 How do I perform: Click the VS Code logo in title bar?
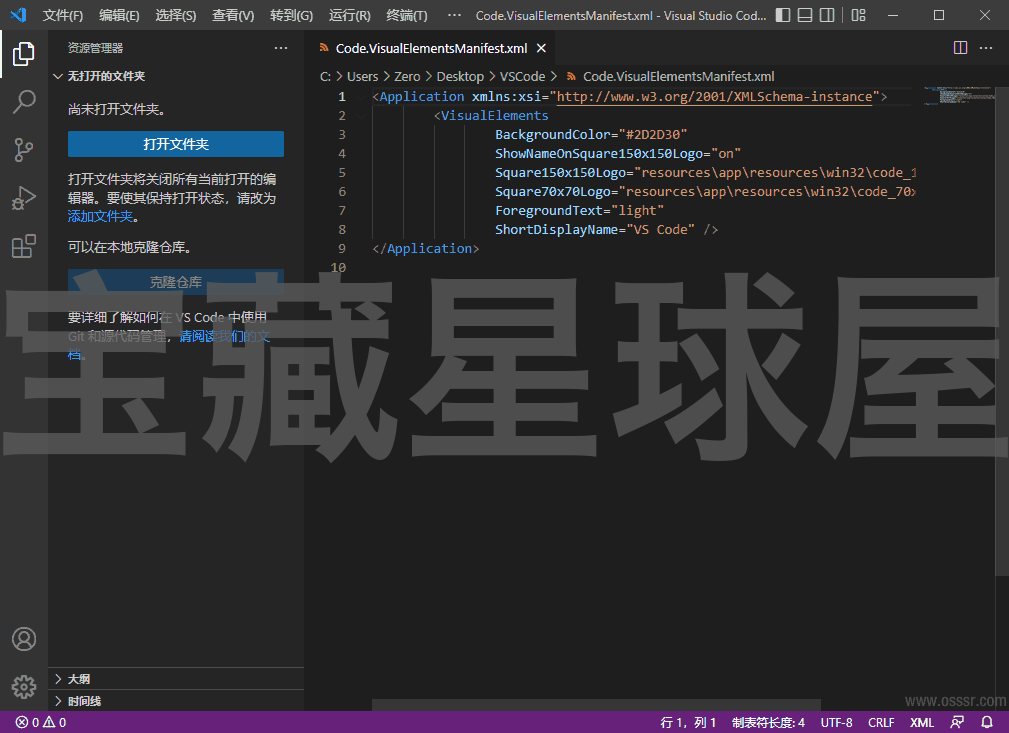pyautogui.click(x=19, y=15)
